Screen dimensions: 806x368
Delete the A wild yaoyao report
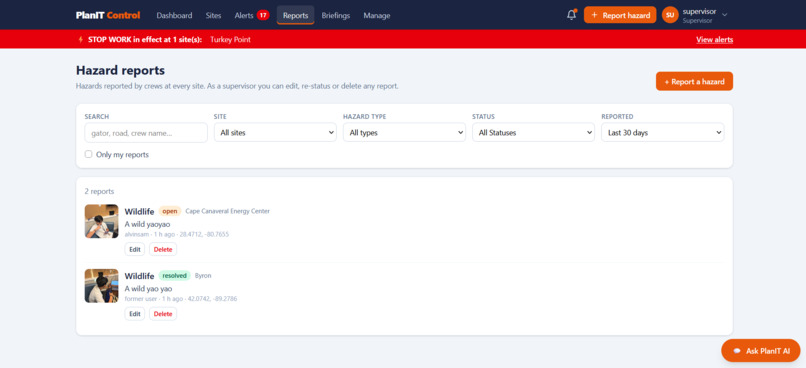[x=163, y=249]
